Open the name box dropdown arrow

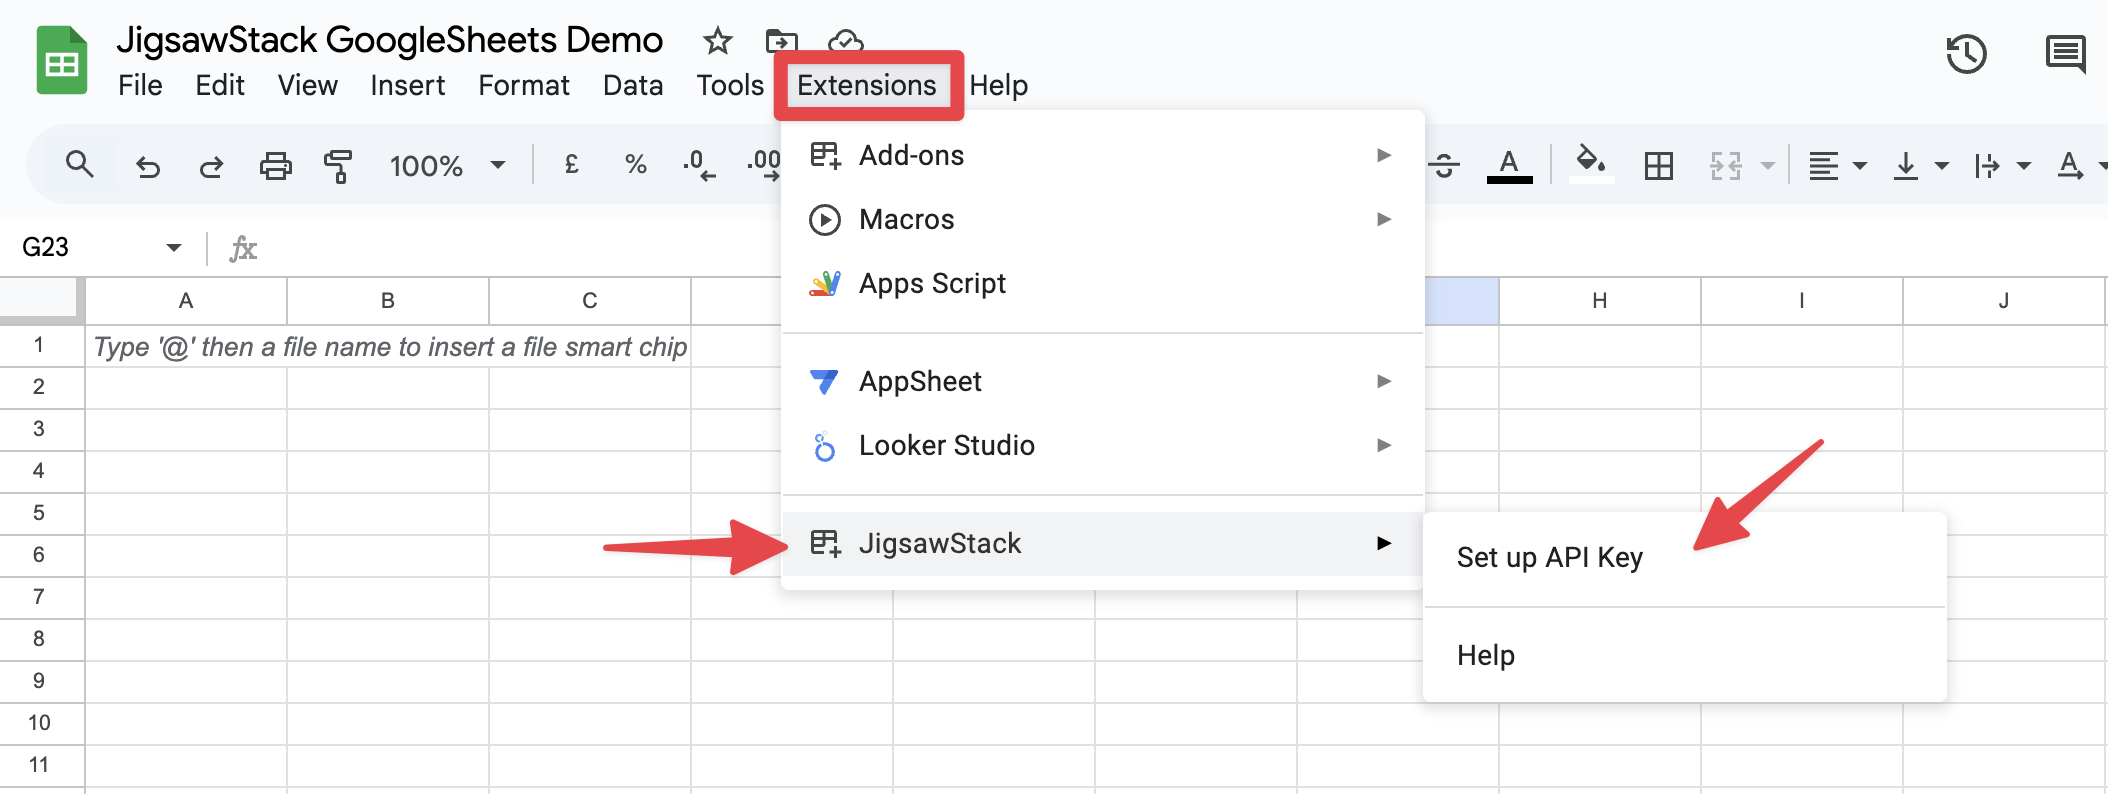coord(174,247)
